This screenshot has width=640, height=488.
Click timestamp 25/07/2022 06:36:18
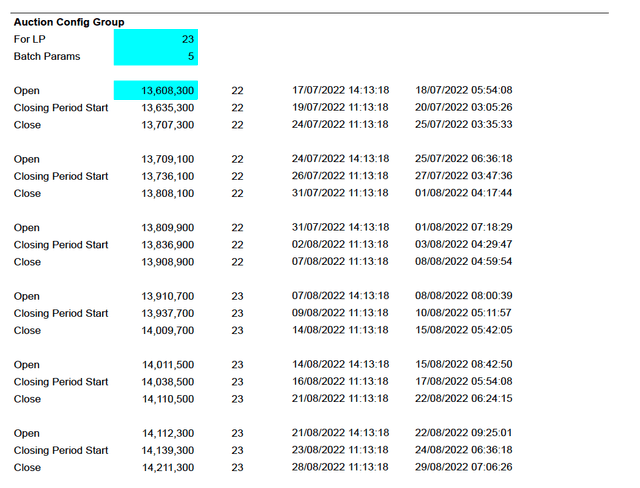tap(464, 159)
